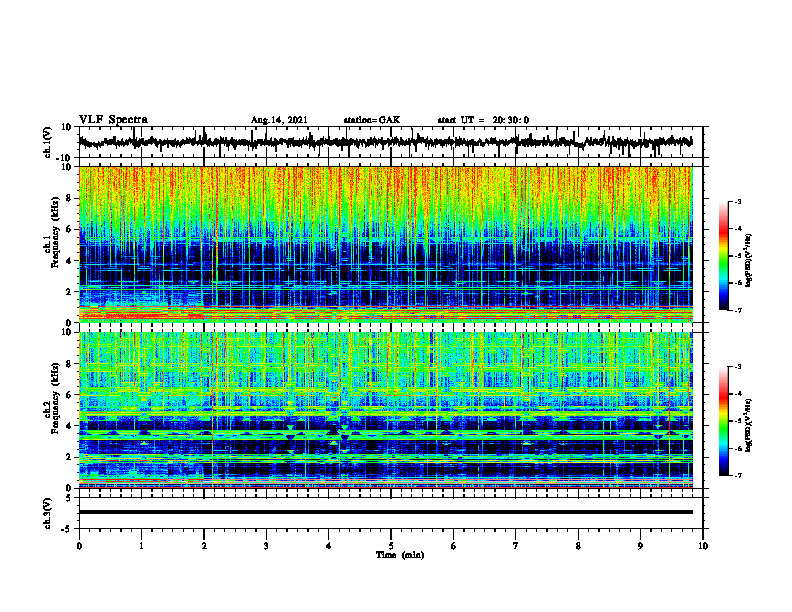This screenshot has height=612, width=792.
Task: Click the '4' tick on time axis
Action: click(329, 546)
